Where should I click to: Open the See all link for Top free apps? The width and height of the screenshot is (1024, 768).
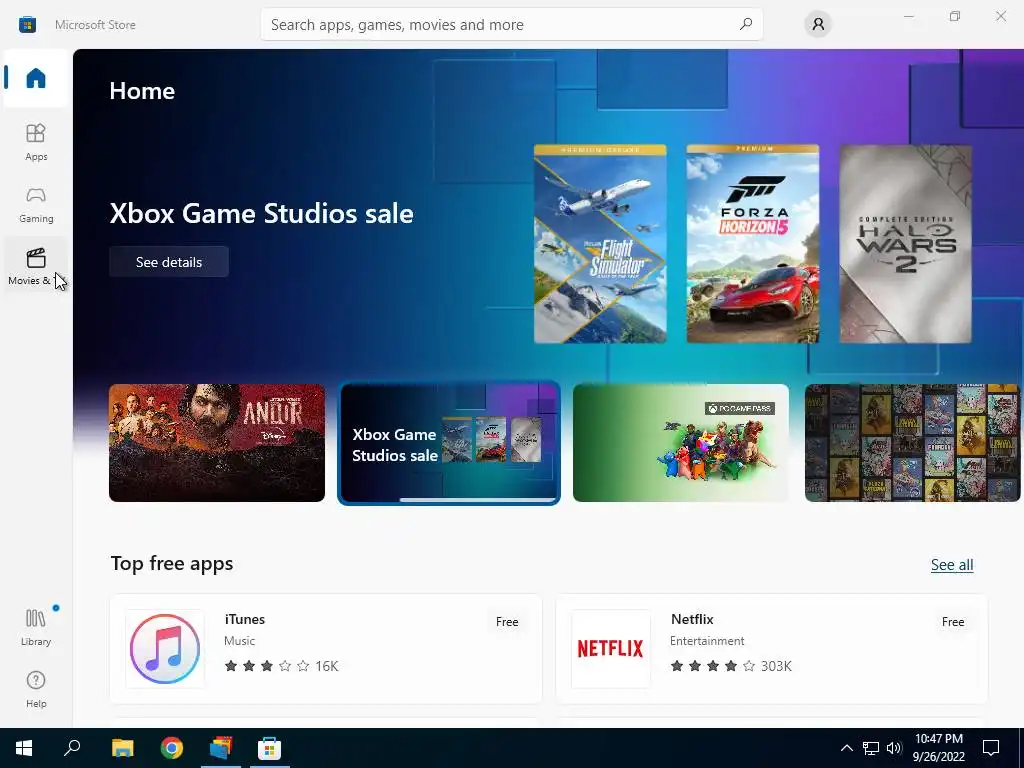[952, 564]
